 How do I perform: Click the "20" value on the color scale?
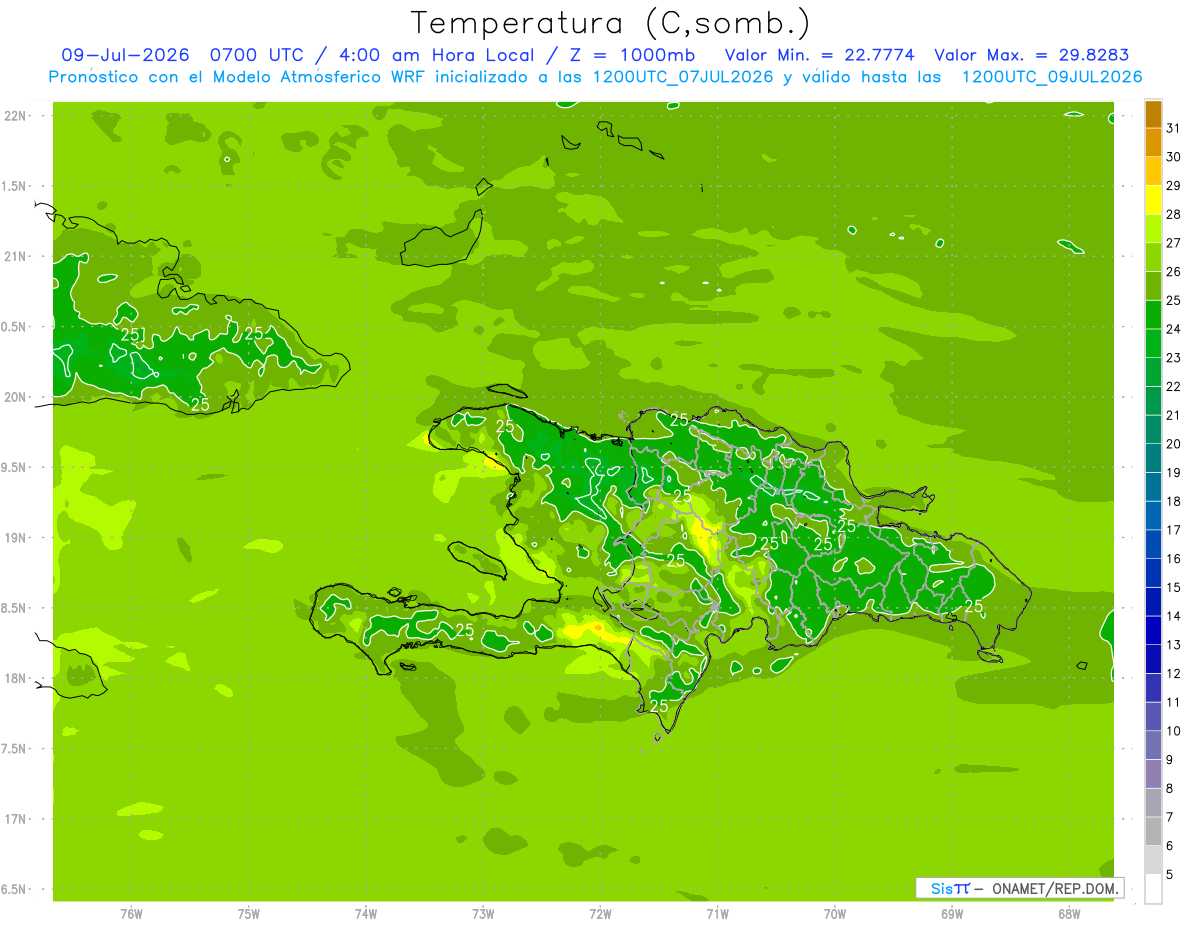1173,443
